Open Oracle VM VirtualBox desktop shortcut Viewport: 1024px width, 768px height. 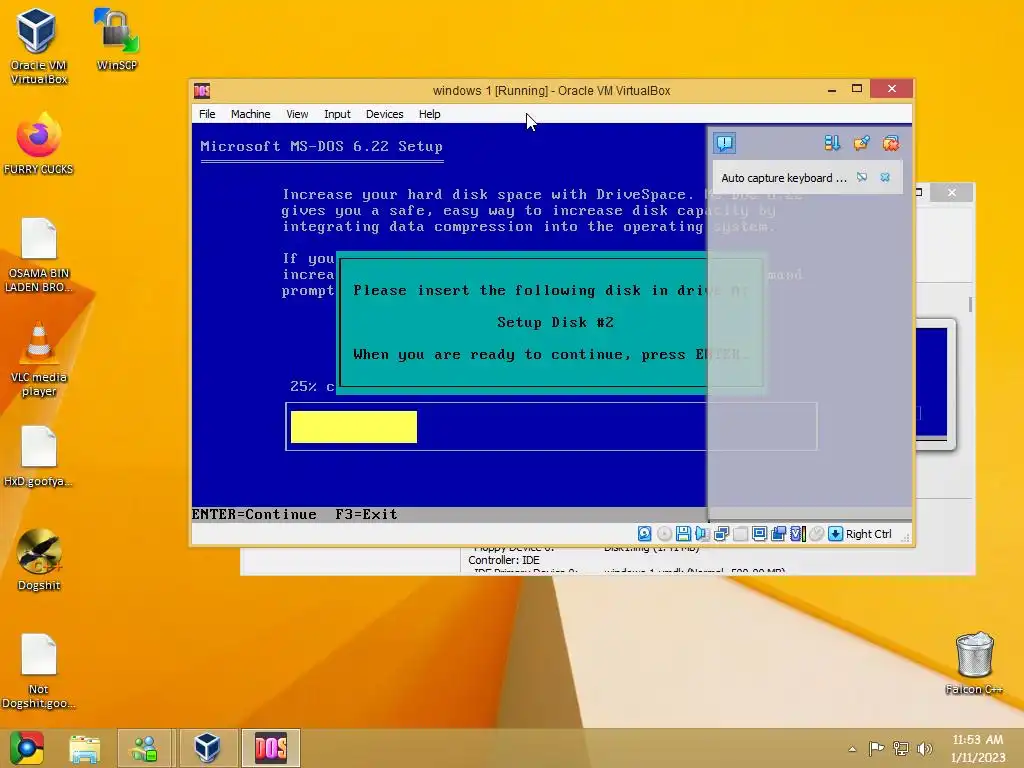(x=38, y=45)
